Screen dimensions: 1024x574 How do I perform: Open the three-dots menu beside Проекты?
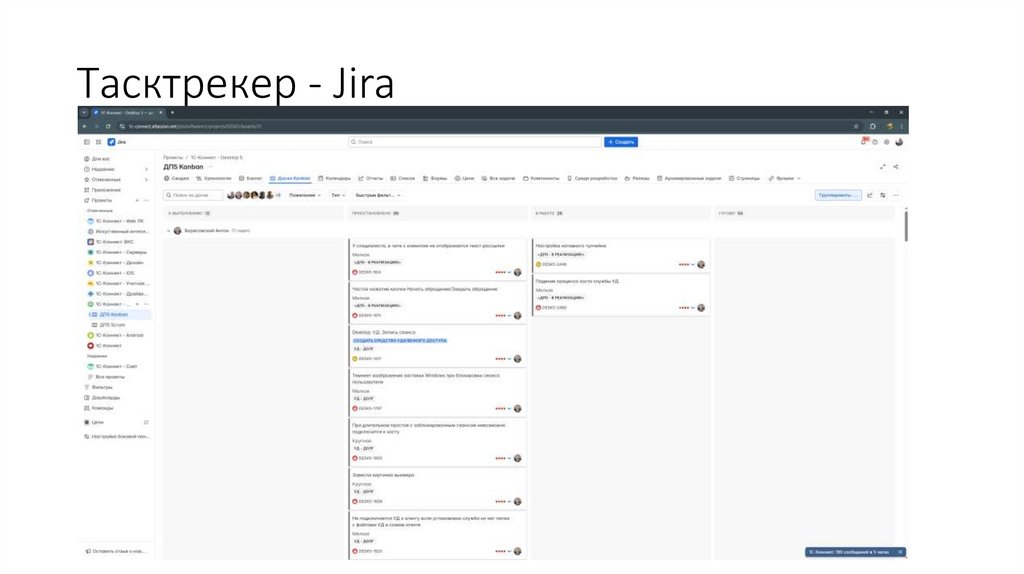(x=146, y=200)
